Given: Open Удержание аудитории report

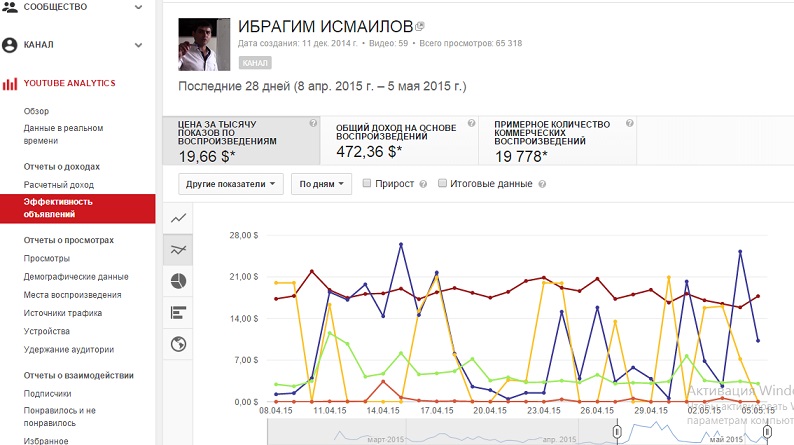Looking at the screenshot, I should click(x=69, y=349).
